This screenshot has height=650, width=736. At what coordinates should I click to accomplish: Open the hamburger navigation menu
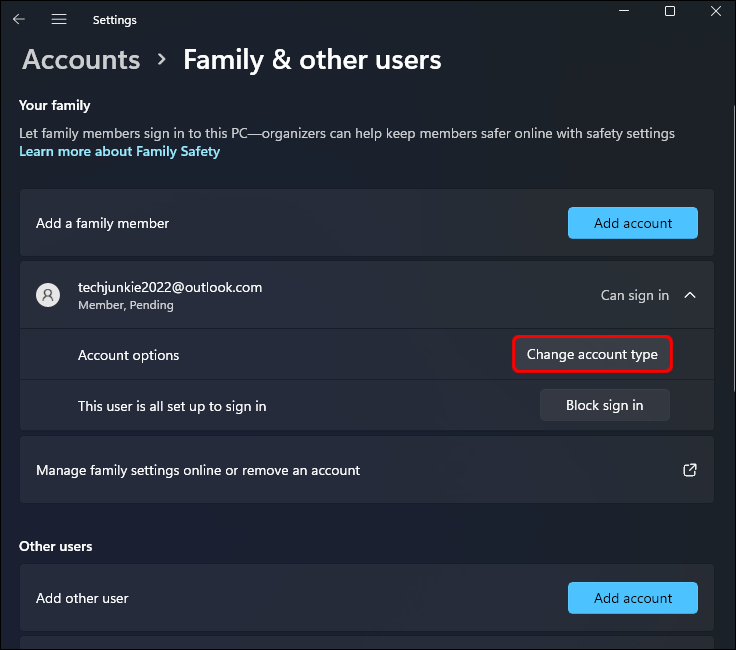(x=59, y=19)
